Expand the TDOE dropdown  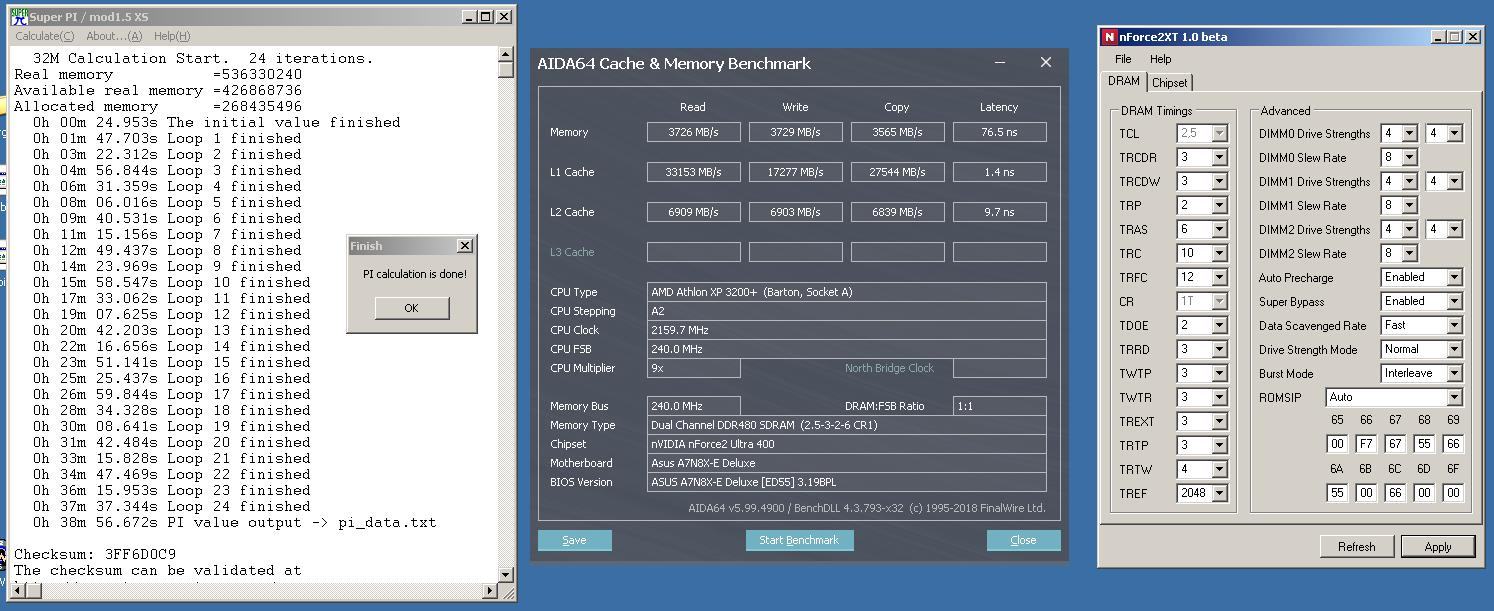(x=1219, y=325)
